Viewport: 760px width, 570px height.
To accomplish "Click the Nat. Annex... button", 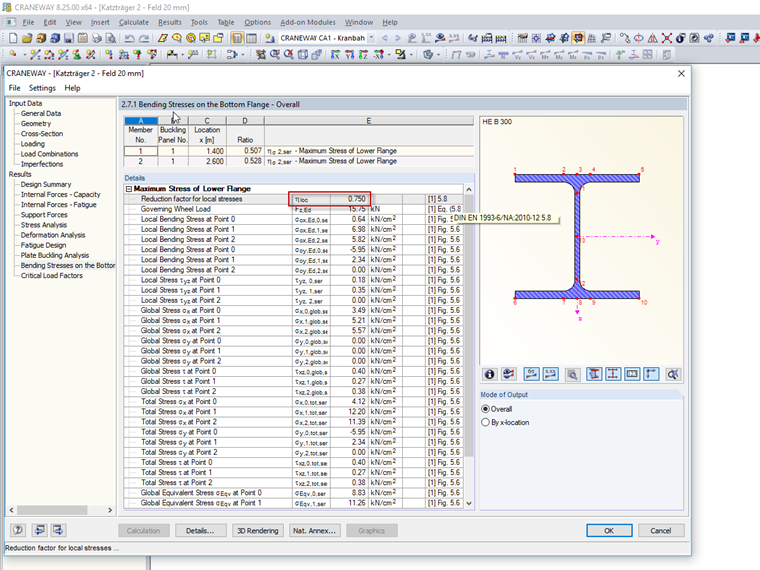I will click(x=315, y=531).
